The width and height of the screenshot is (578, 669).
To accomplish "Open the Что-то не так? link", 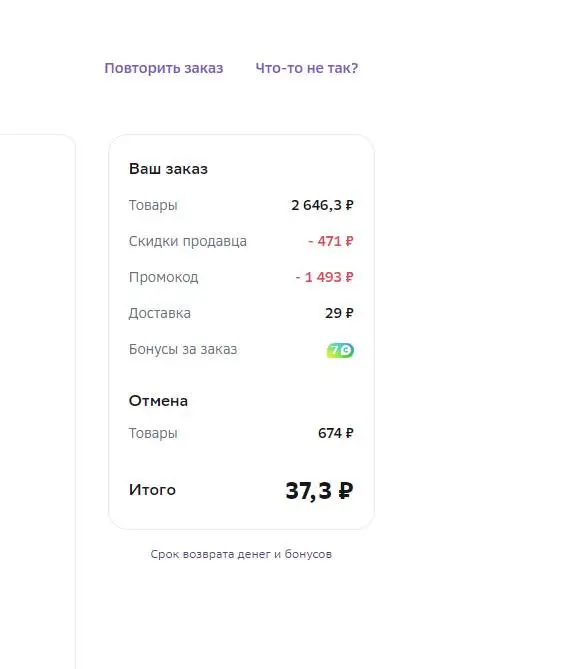I will click(x=307, y=68).
